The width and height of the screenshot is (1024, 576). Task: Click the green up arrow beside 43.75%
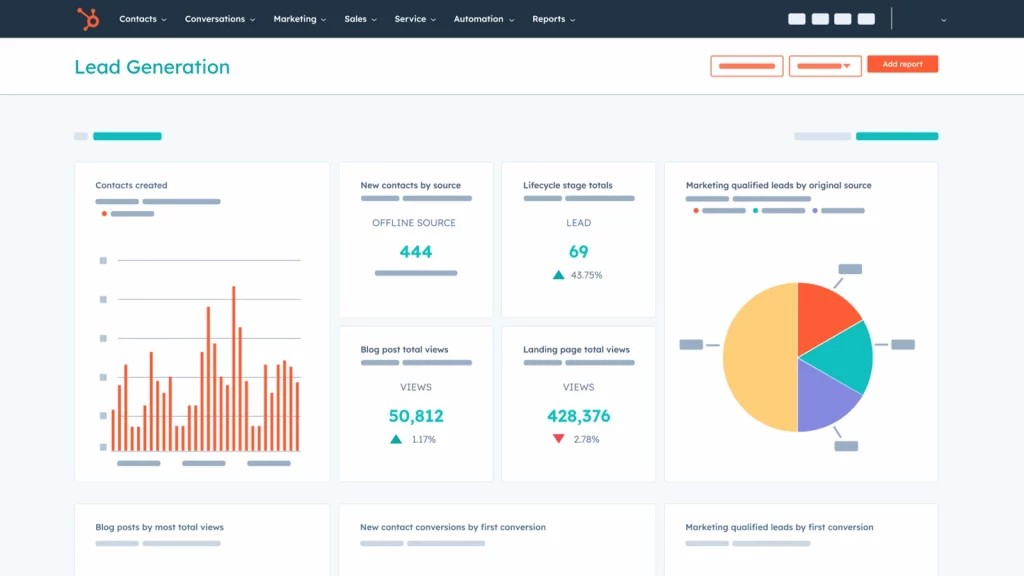point(558,275)
